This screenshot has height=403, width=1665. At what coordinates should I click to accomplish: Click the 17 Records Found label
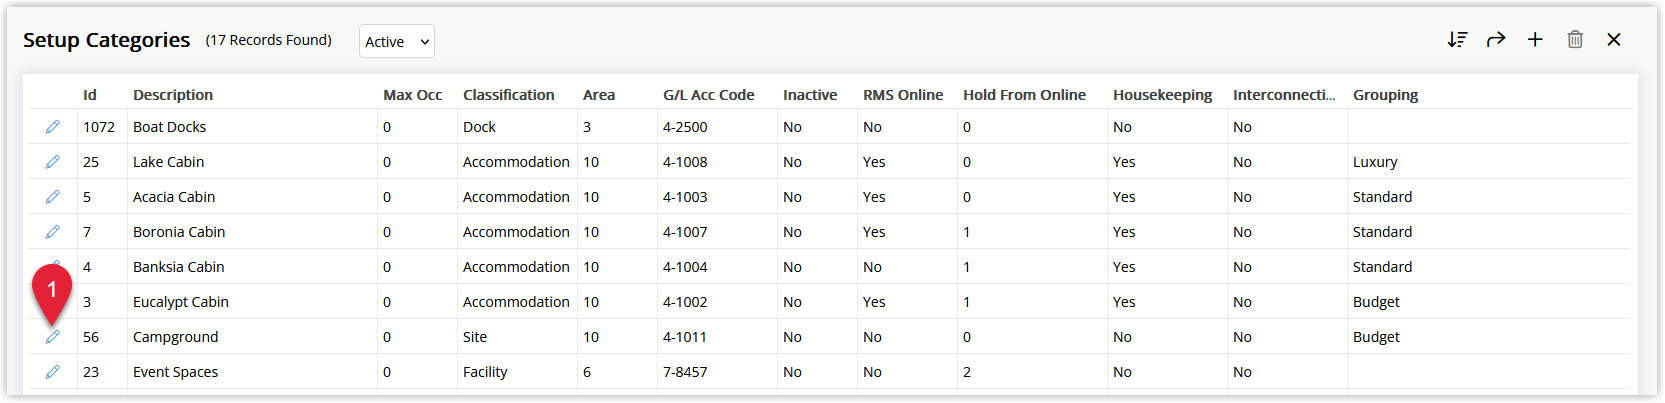(268, 40)
